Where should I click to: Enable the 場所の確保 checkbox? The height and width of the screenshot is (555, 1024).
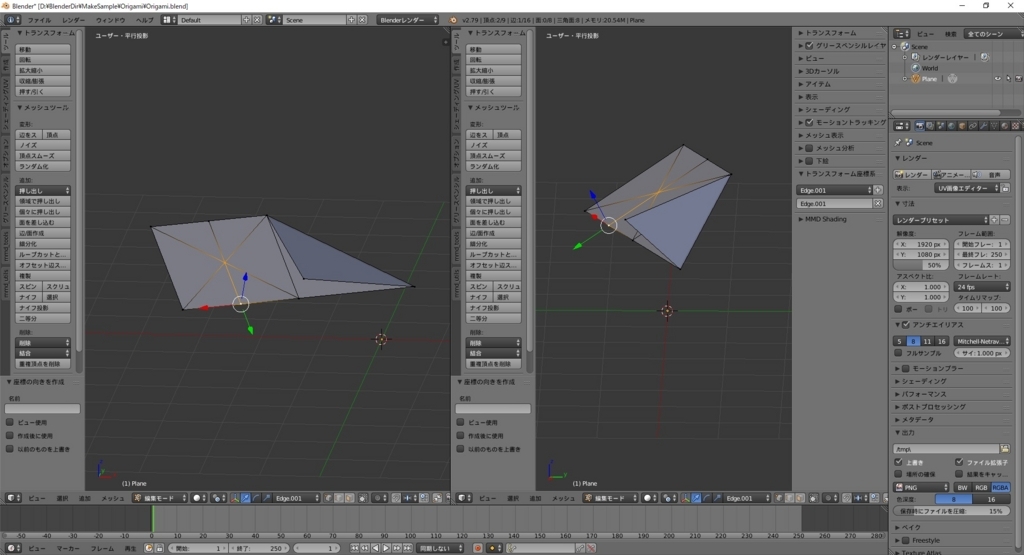899,473
